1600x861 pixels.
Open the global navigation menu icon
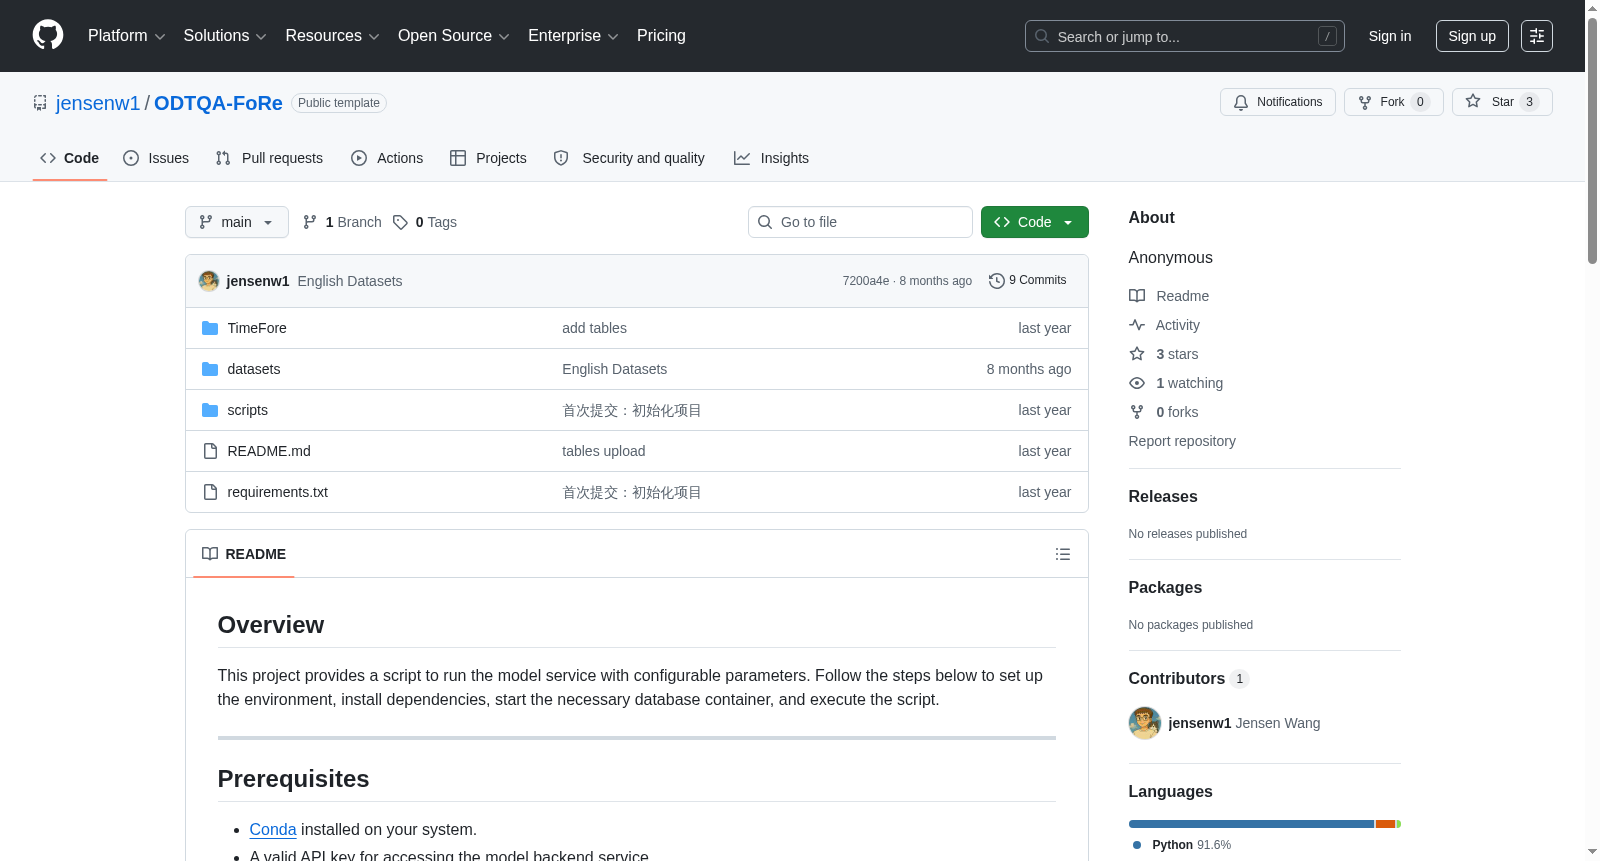1537,36
